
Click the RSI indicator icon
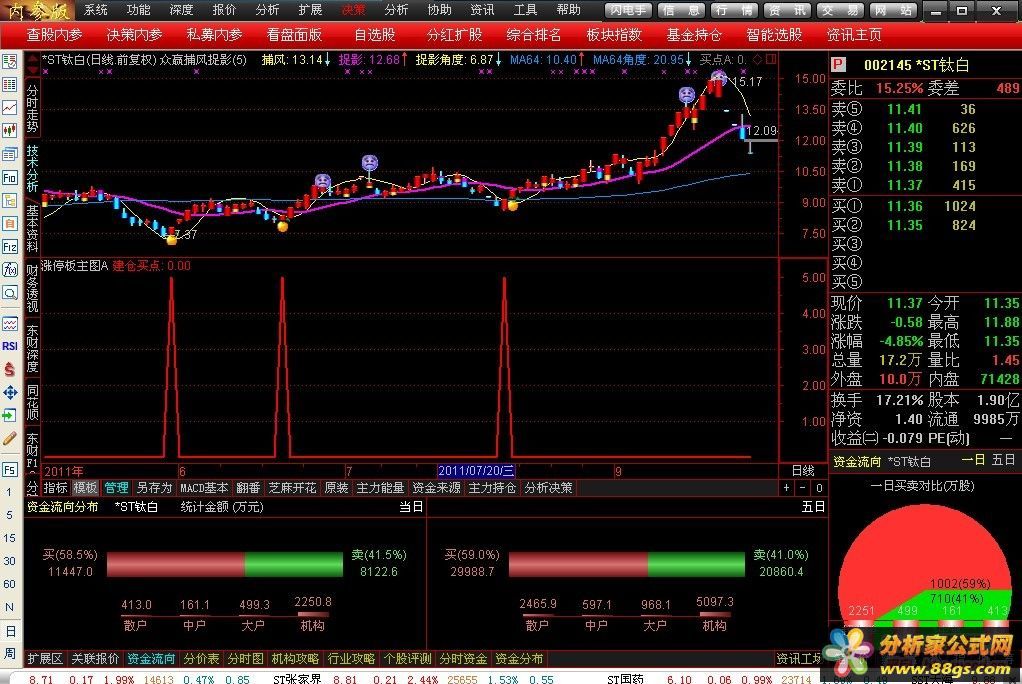[10, 346]
